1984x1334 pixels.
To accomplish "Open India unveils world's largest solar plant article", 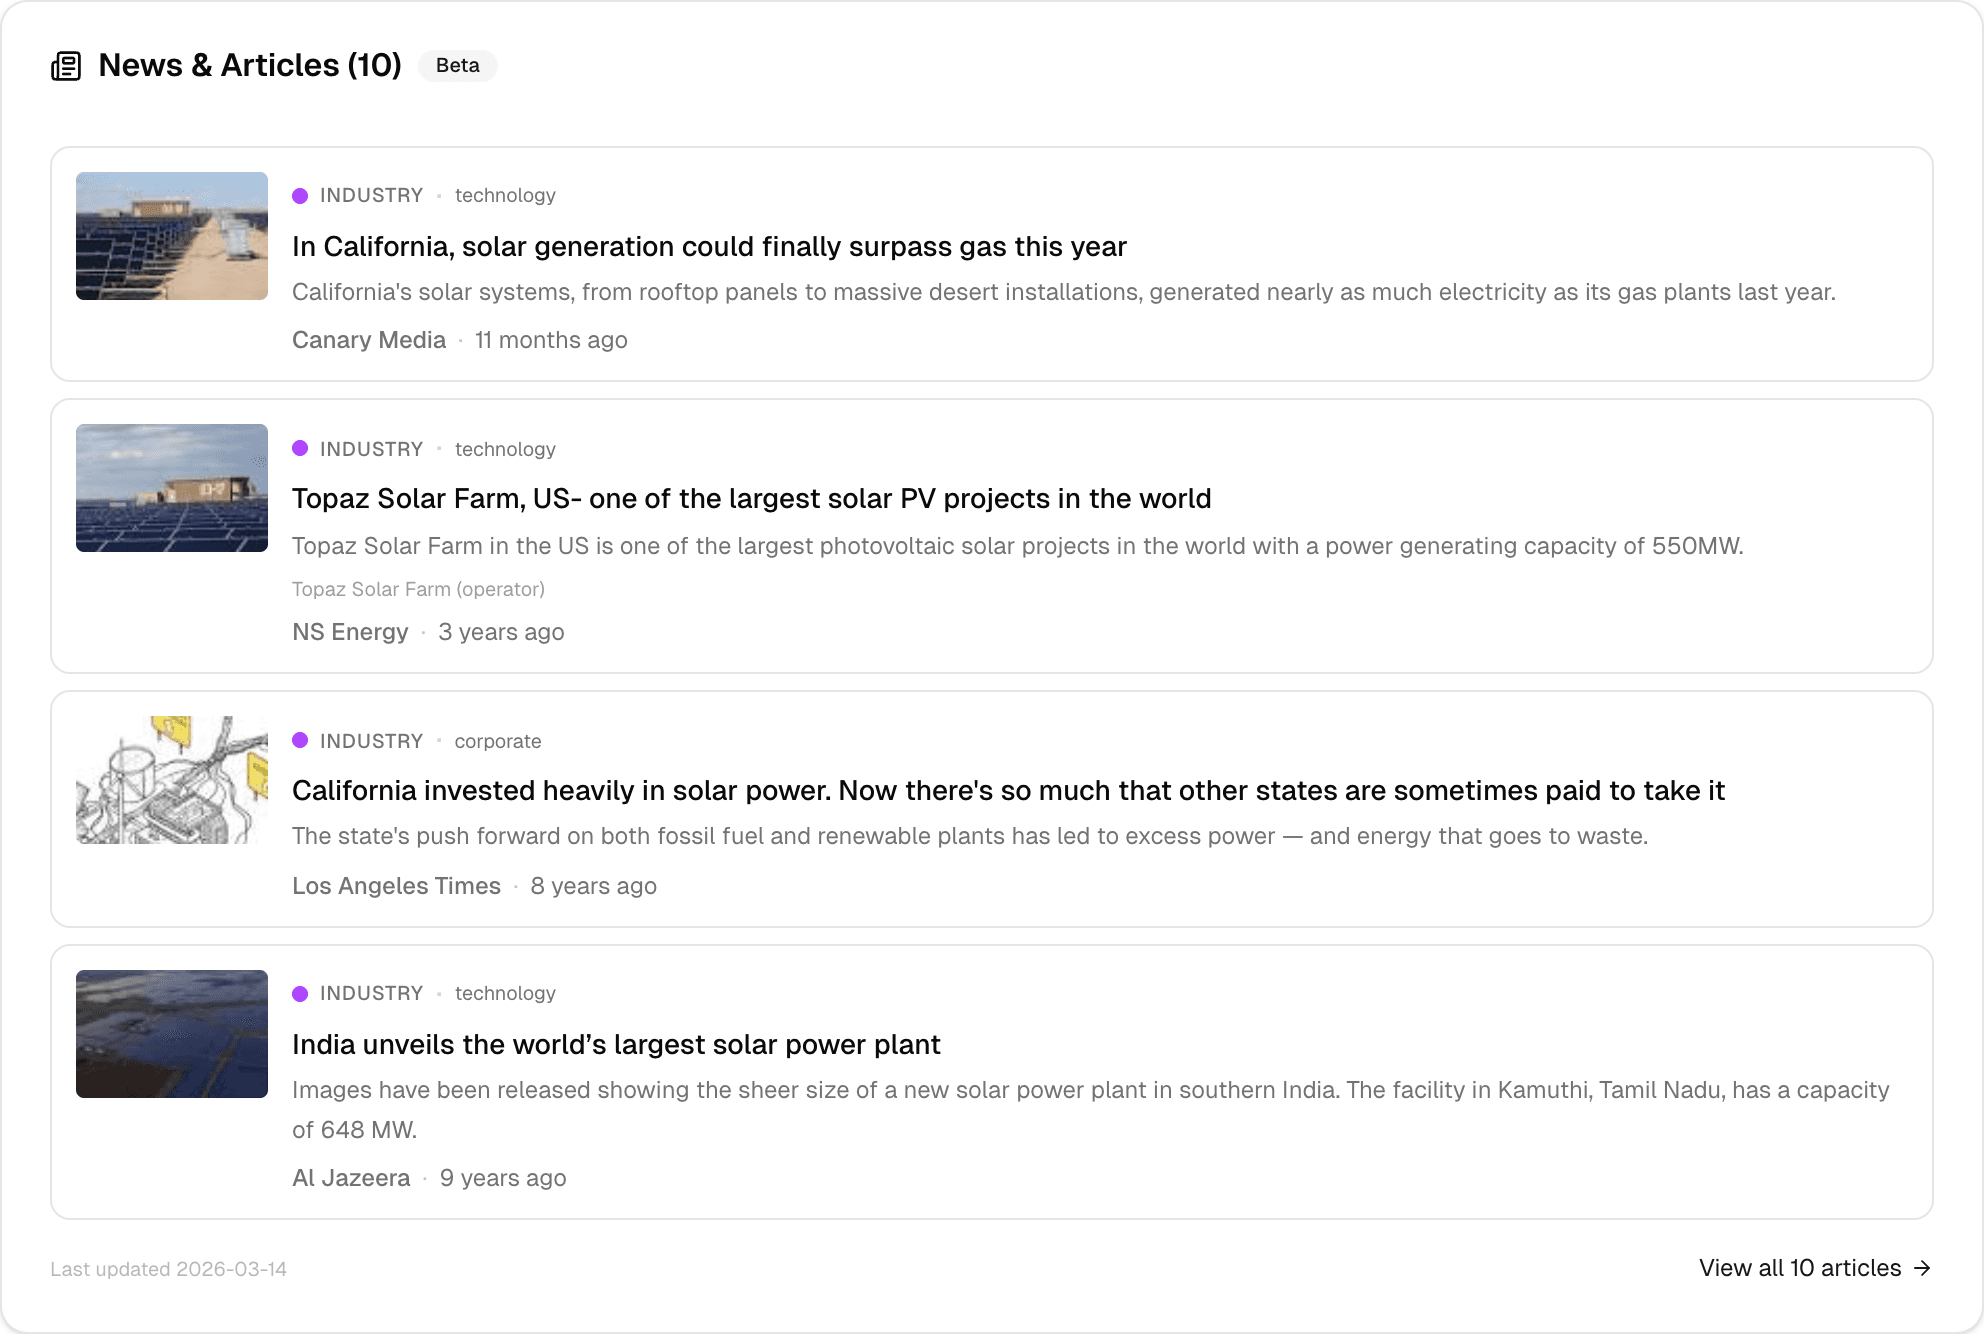I will [x=616, y=1045].
